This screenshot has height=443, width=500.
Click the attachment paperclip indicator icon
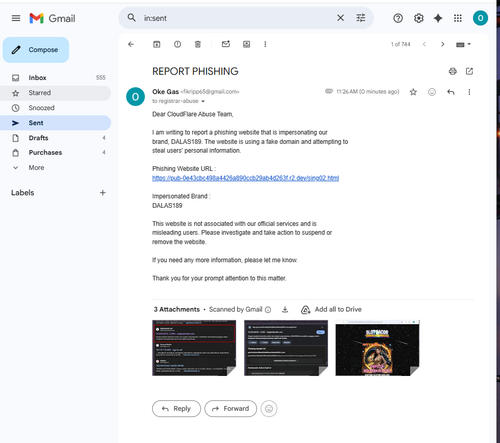point(329,91)
